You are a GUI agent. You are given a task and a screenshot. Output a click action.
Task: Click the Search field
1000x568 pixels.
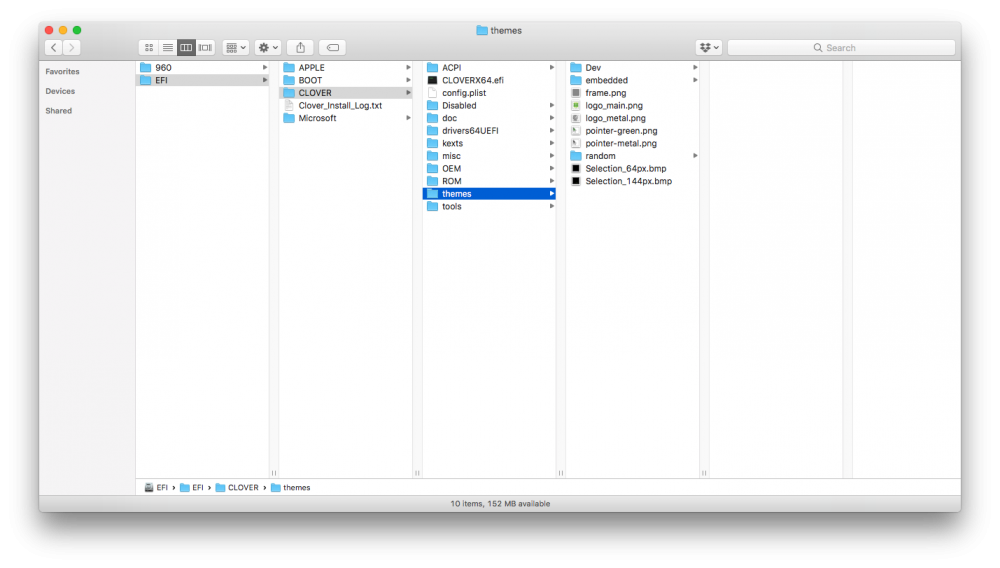pos(841,47)
